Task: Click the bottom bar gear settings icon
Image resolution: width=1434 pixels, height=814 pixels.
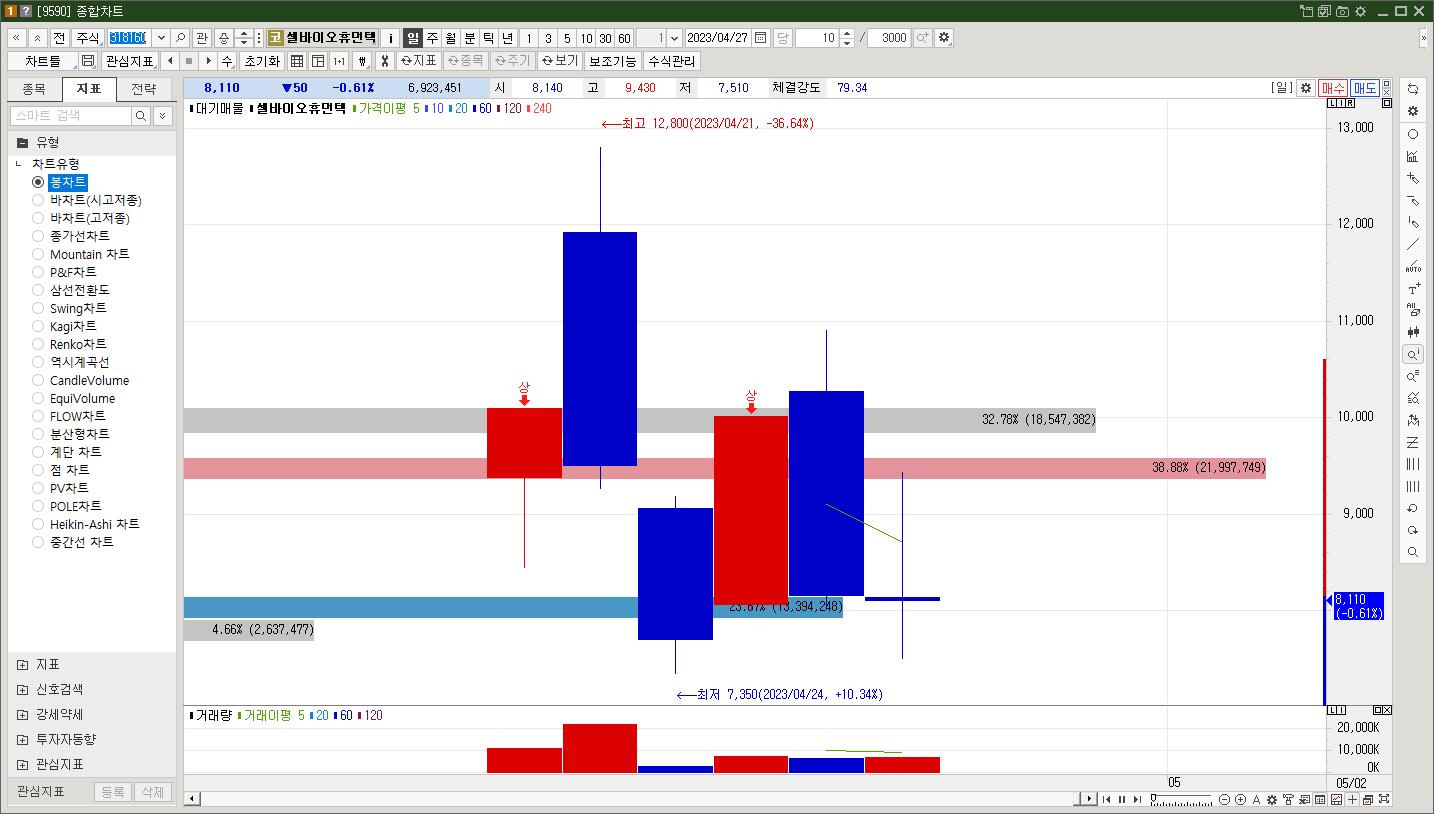Action: 1272,799
